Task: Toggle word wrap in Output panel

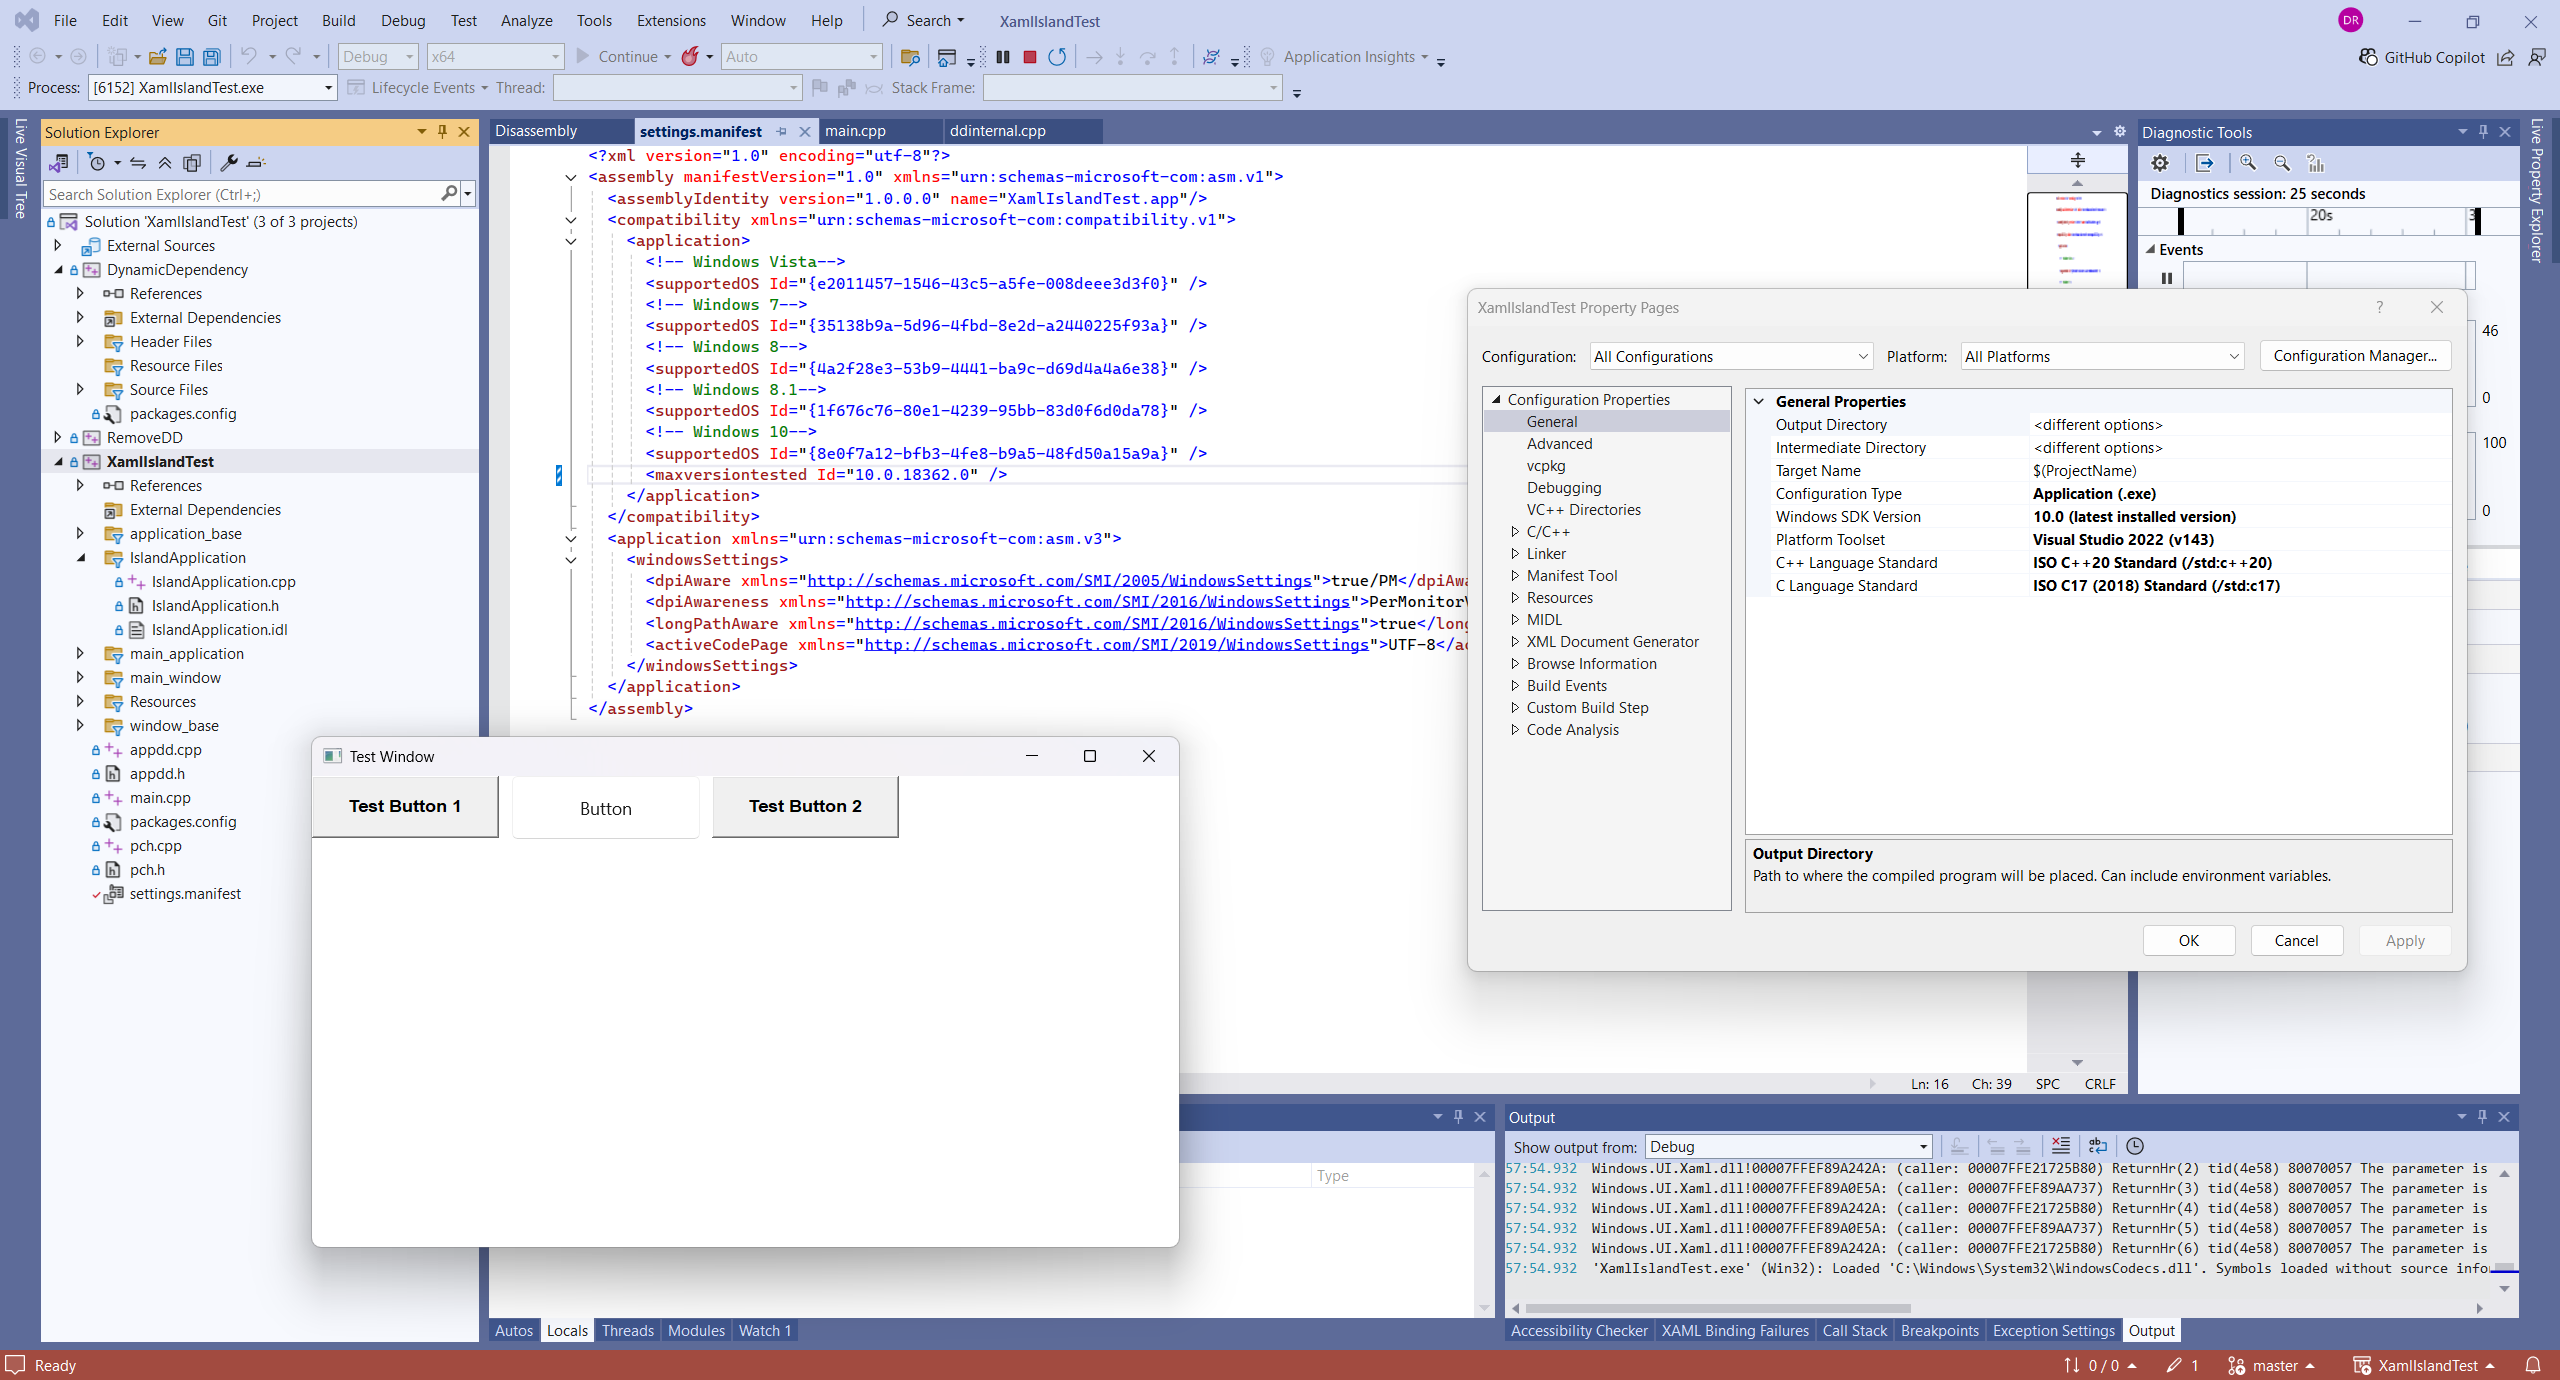Action: click(x=2098, y=1146)
